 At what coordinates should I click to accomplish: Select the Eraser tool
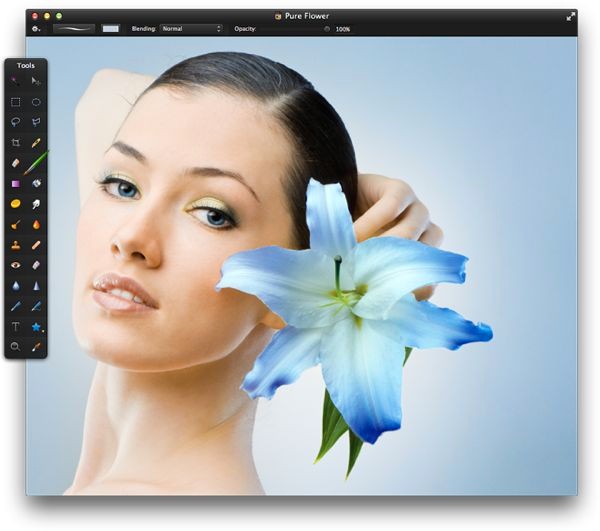click(15, 163)
